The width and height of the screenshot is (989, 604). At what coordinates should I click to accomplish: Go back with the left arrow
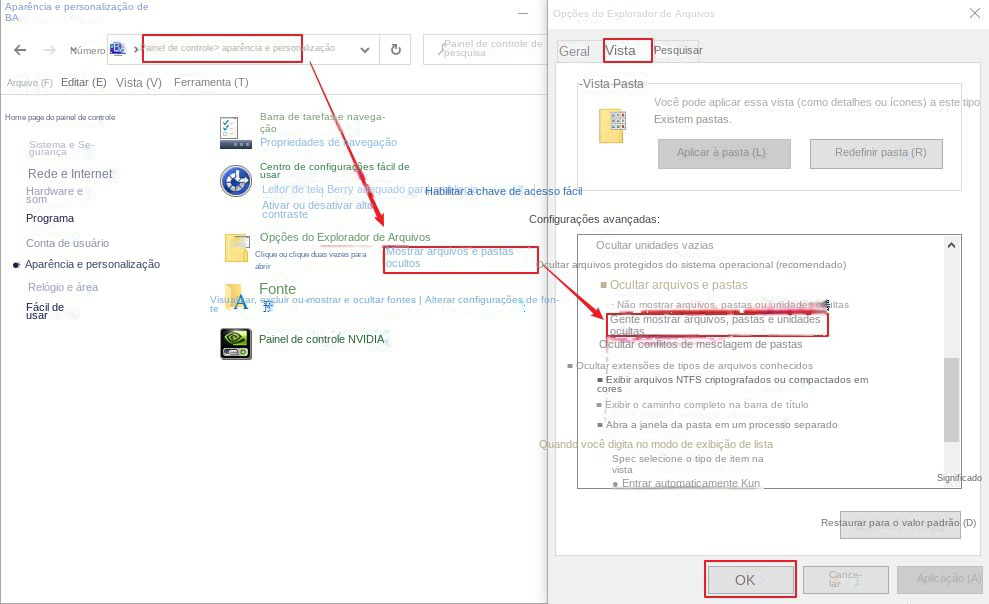click(x=20, y=50)
